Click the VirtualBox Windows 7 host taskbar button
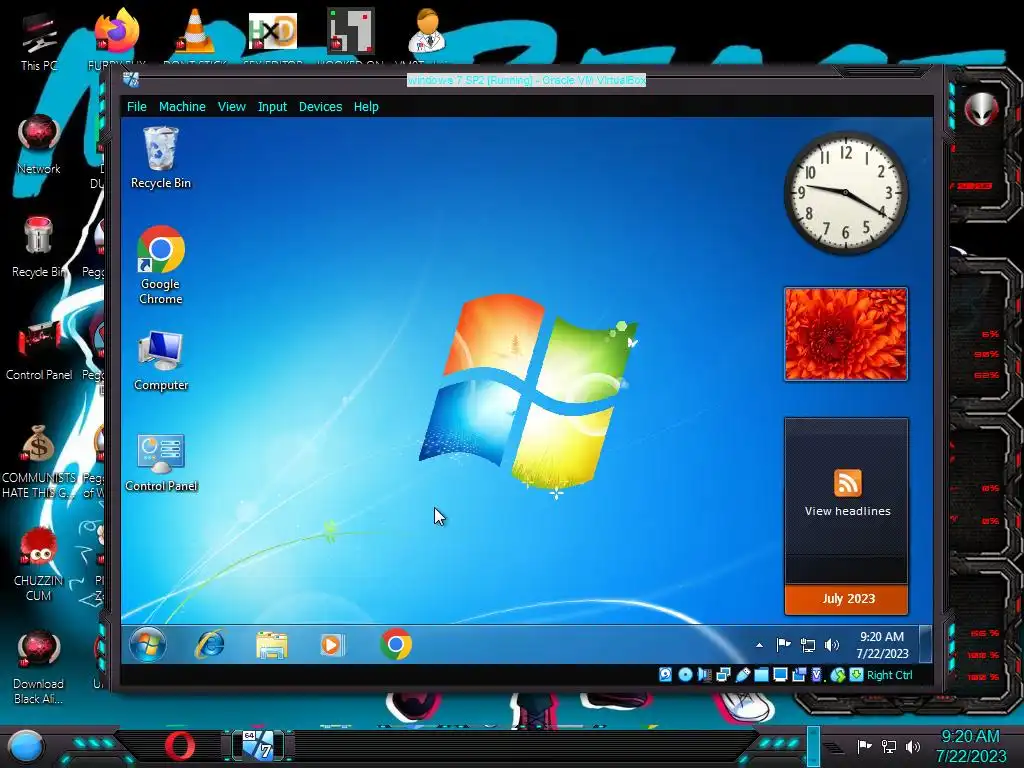Viewport: 1024px width, 768px height. [257, 745]
